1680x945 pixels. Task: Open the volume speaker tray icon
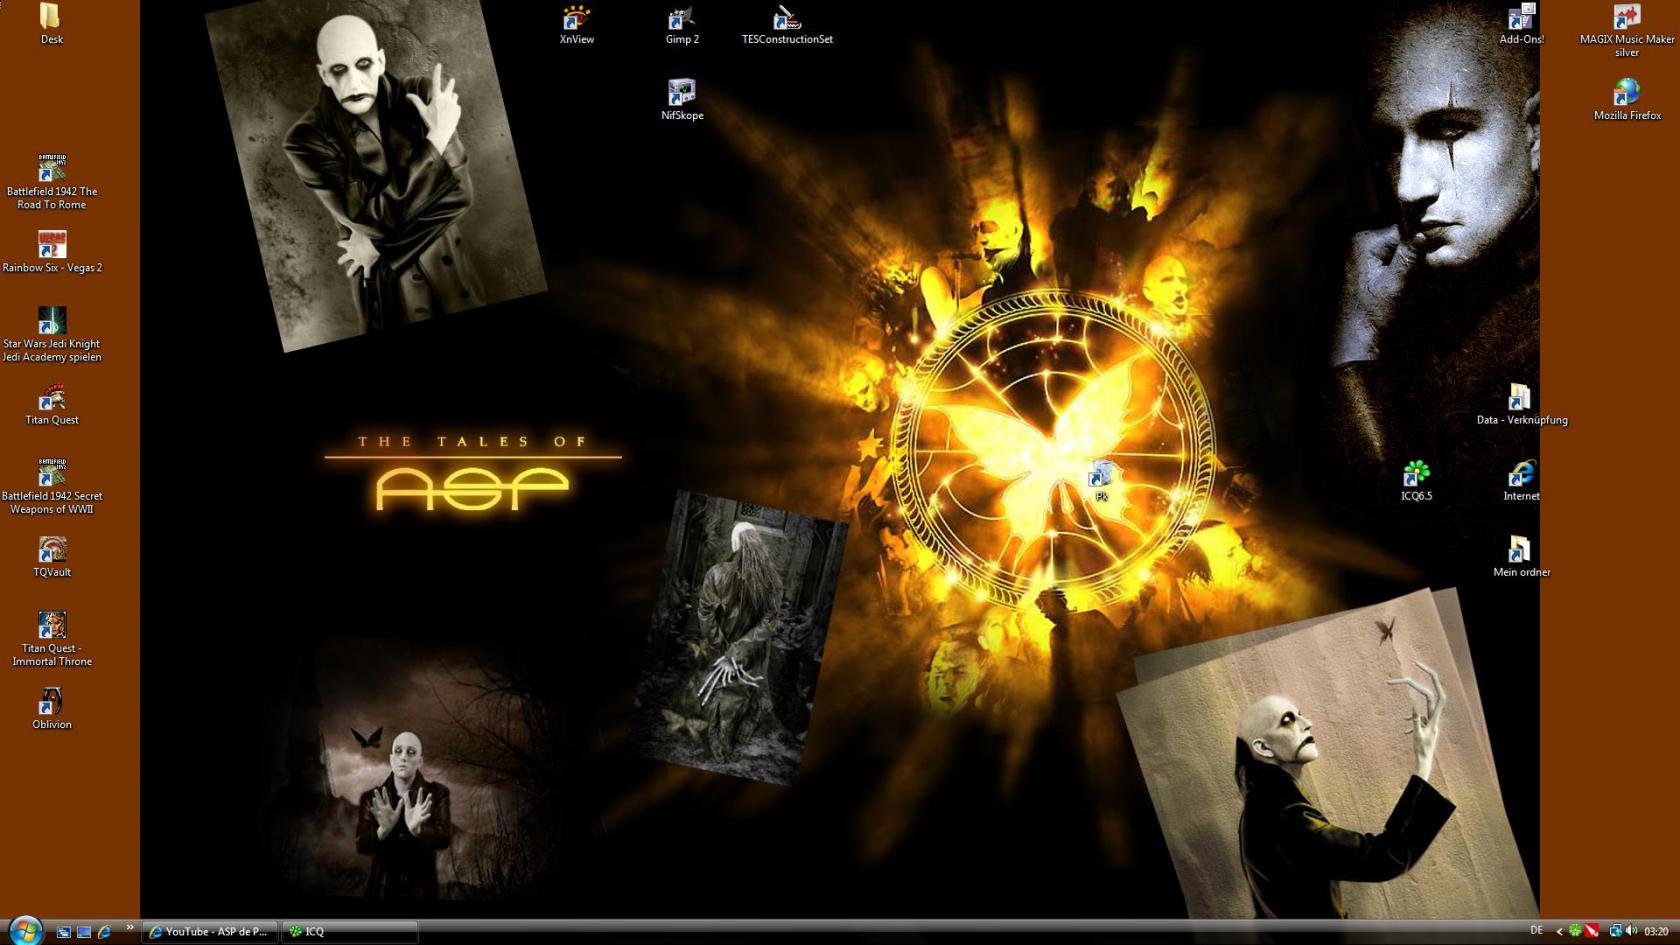click(x=1632, y=931)
